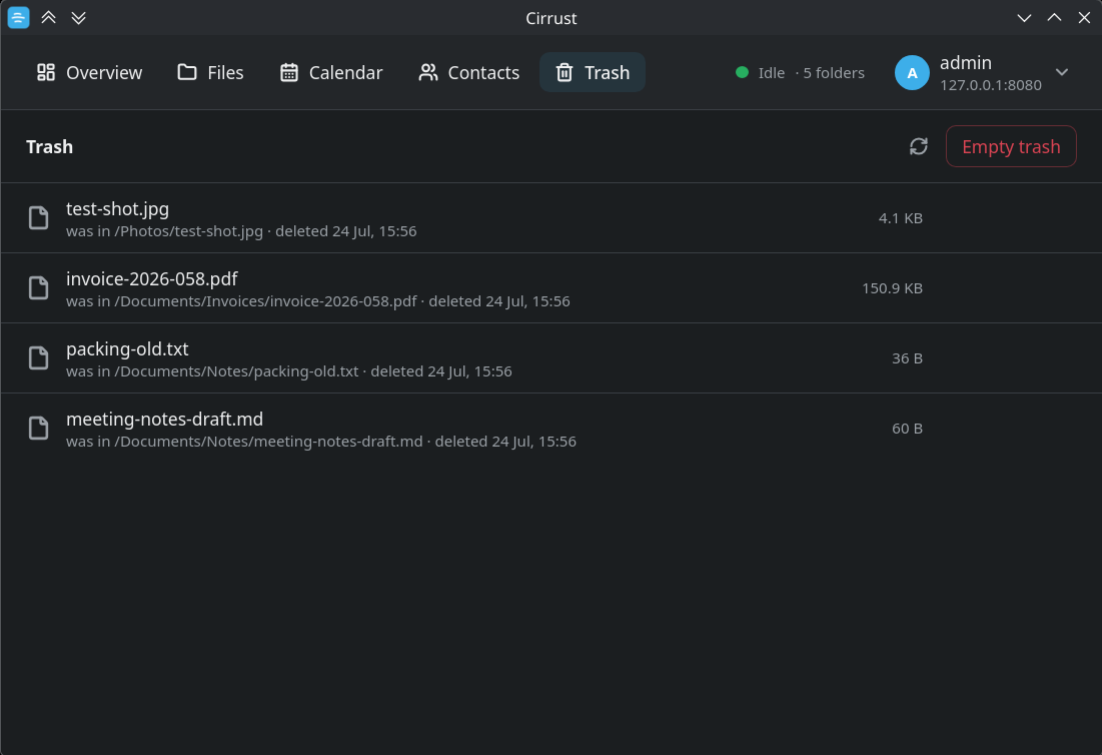Refresh the trash list
This screenshot has width=1102, height=755.
coord(919,146)
